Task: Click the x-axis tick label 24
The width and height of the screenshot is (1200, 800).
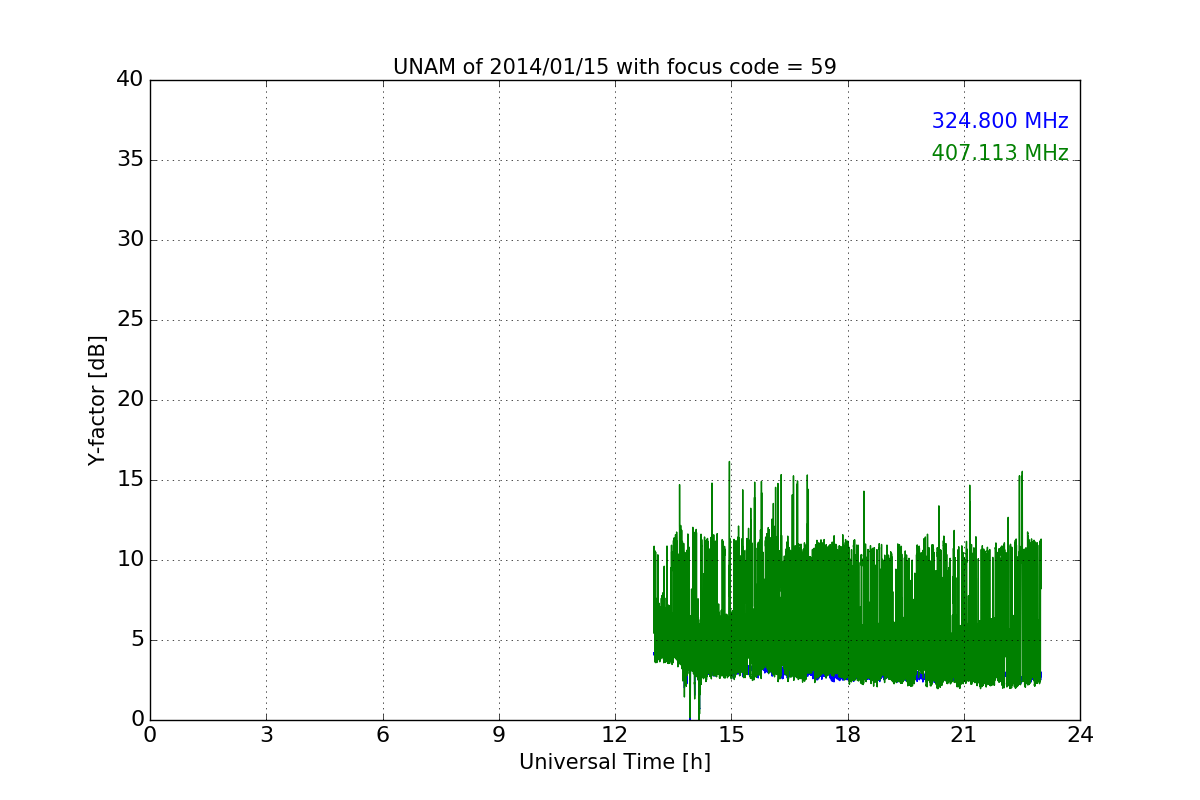Action: 1080,735
